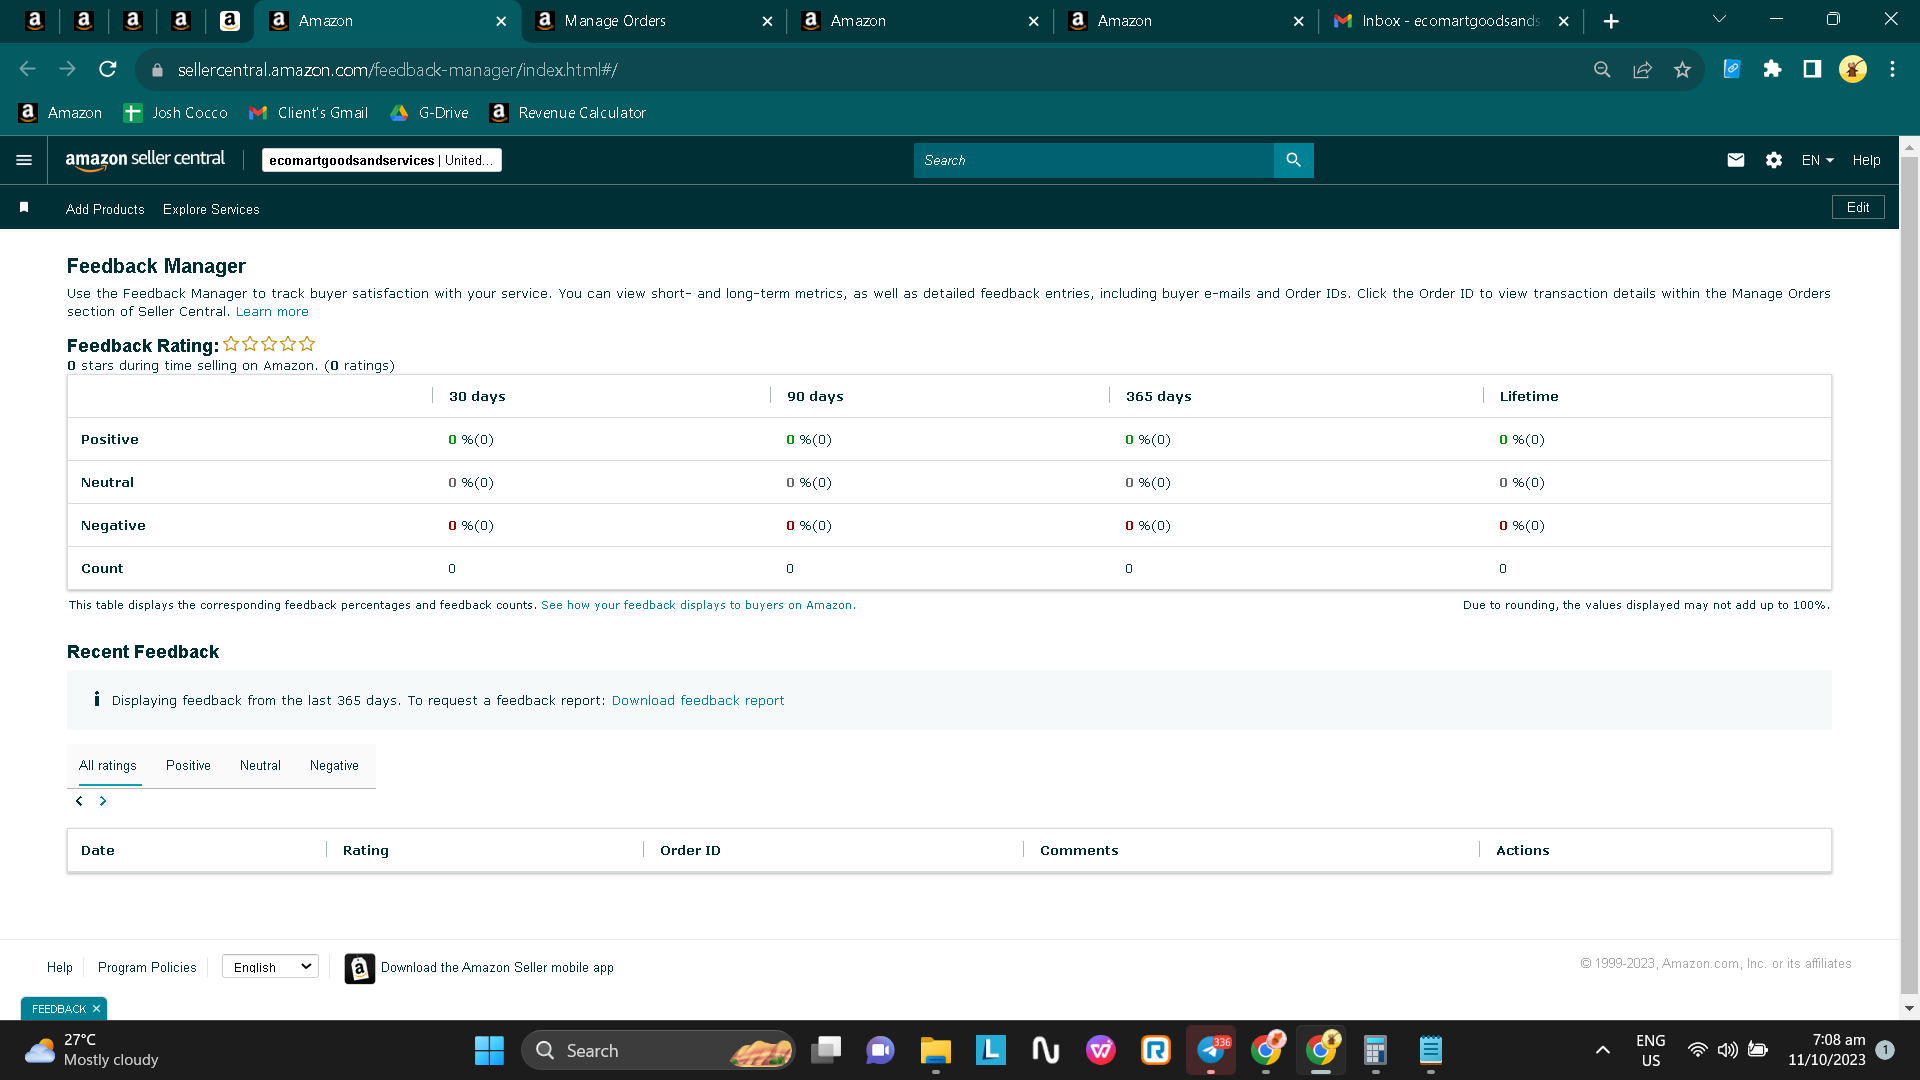Switch to the Neutral feedback tab
Image resolution: width=1920 pixels, height=1080 pixels.
click(x=260, y=765)
